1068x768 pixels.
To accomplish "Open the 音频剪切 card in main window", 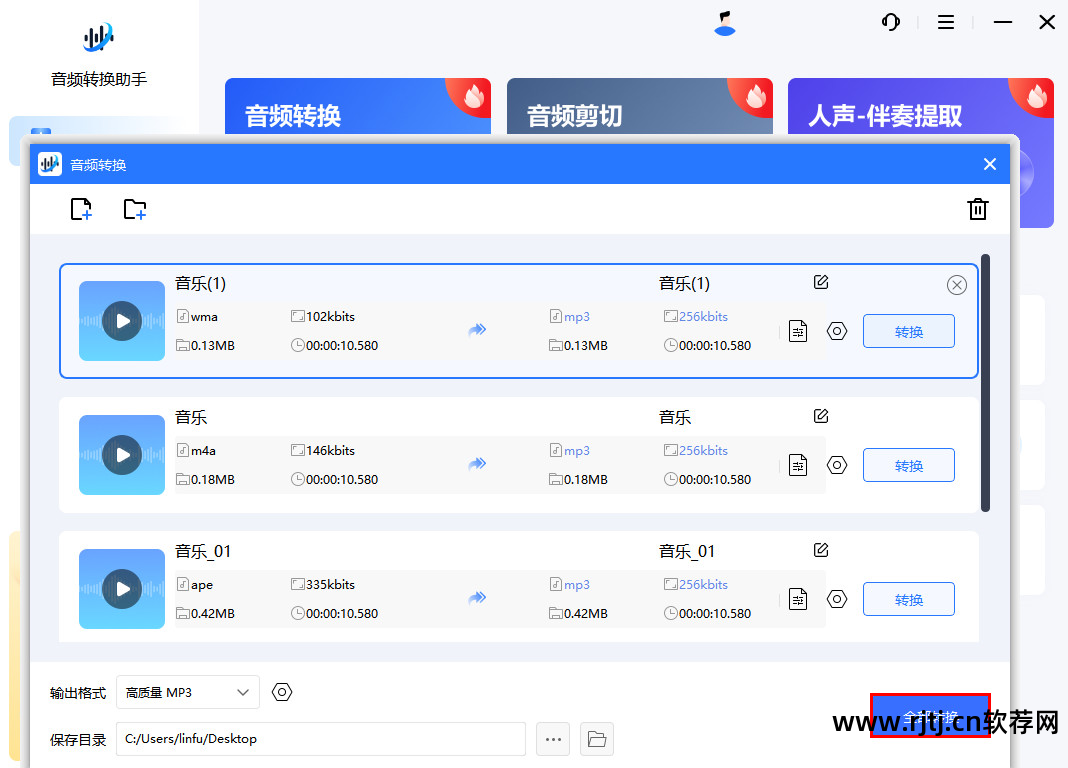I will coord(640,106).
